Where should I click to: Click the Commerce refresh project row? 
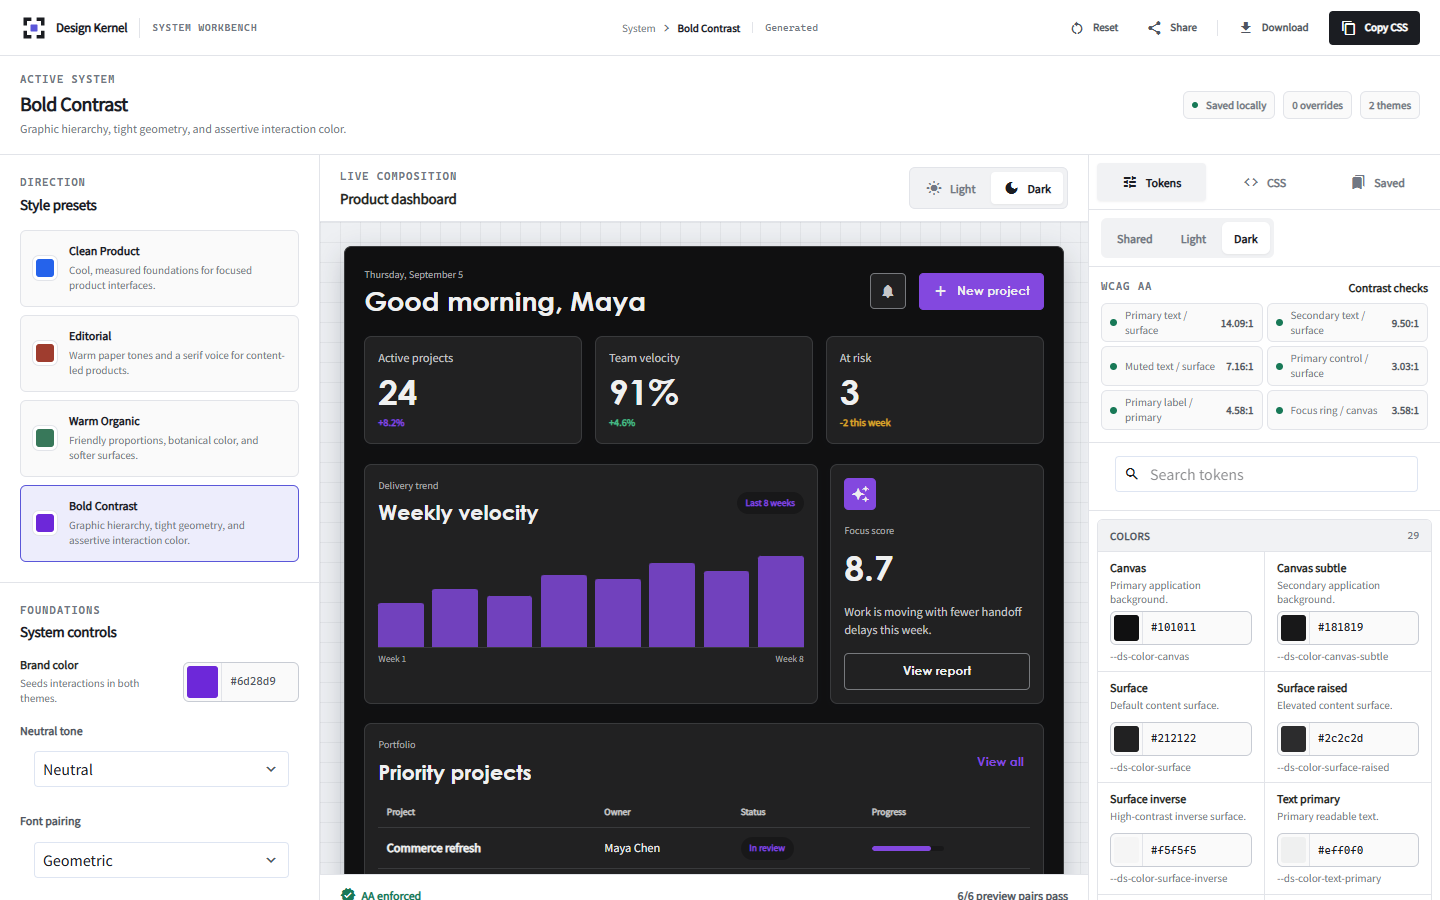(703, 848)
